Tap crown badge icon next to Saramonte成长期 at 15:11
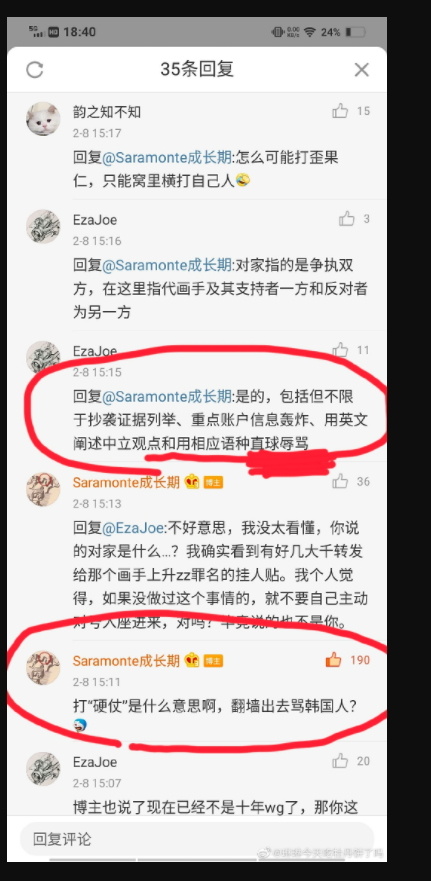 tap(192, 660)
